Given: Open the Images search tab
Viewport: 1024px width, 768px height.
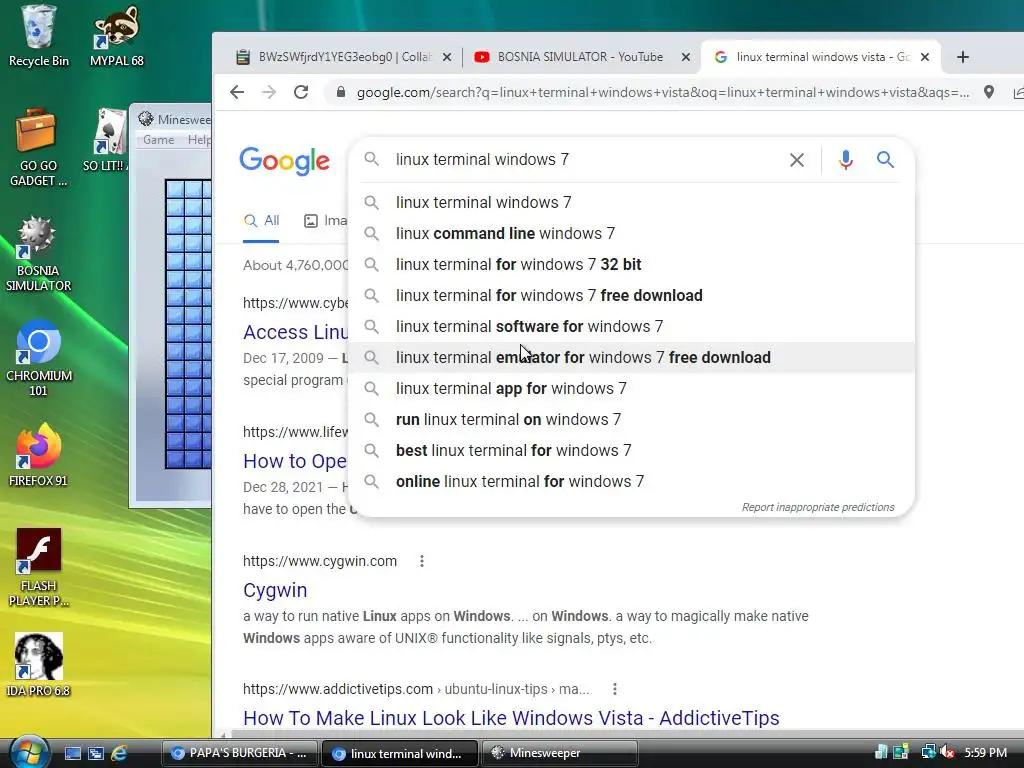Looking at the screenshot, I should pyautogui.click(x=326, y=221).
